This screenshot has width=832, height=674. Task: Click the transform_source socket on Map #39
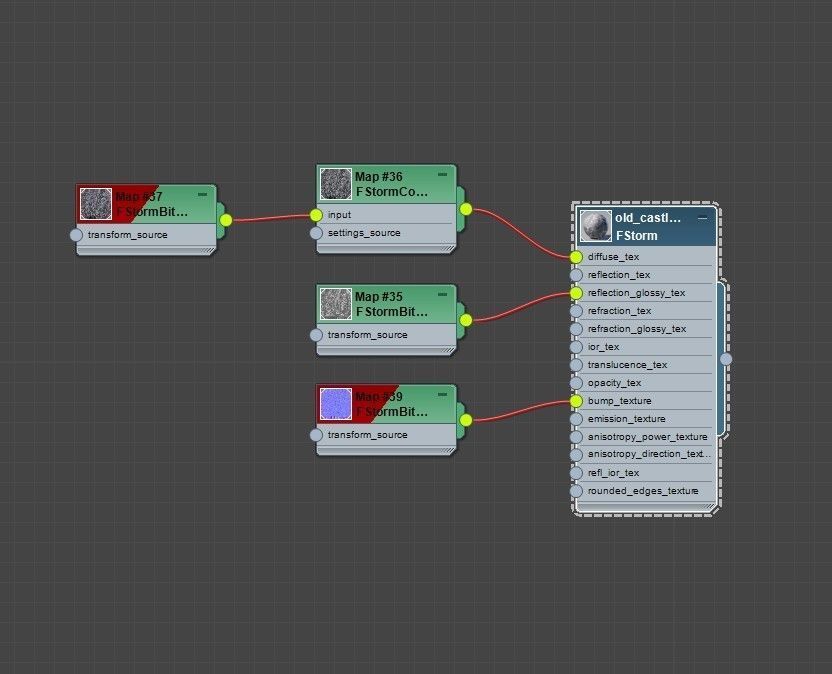(316, 435)
